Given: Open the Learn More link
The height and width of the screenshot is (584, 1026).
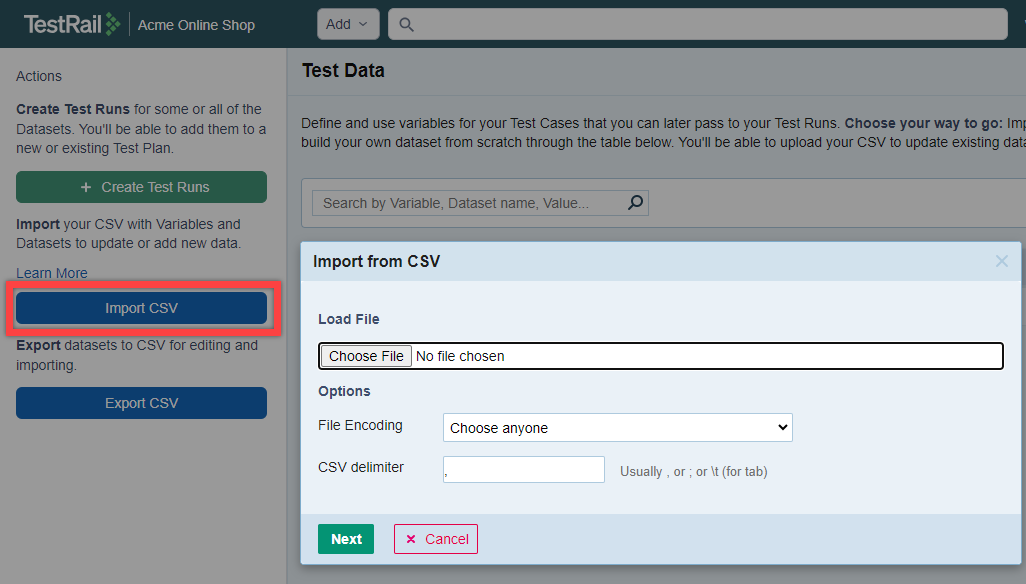Looking at the screenshot, I should 52,273.
